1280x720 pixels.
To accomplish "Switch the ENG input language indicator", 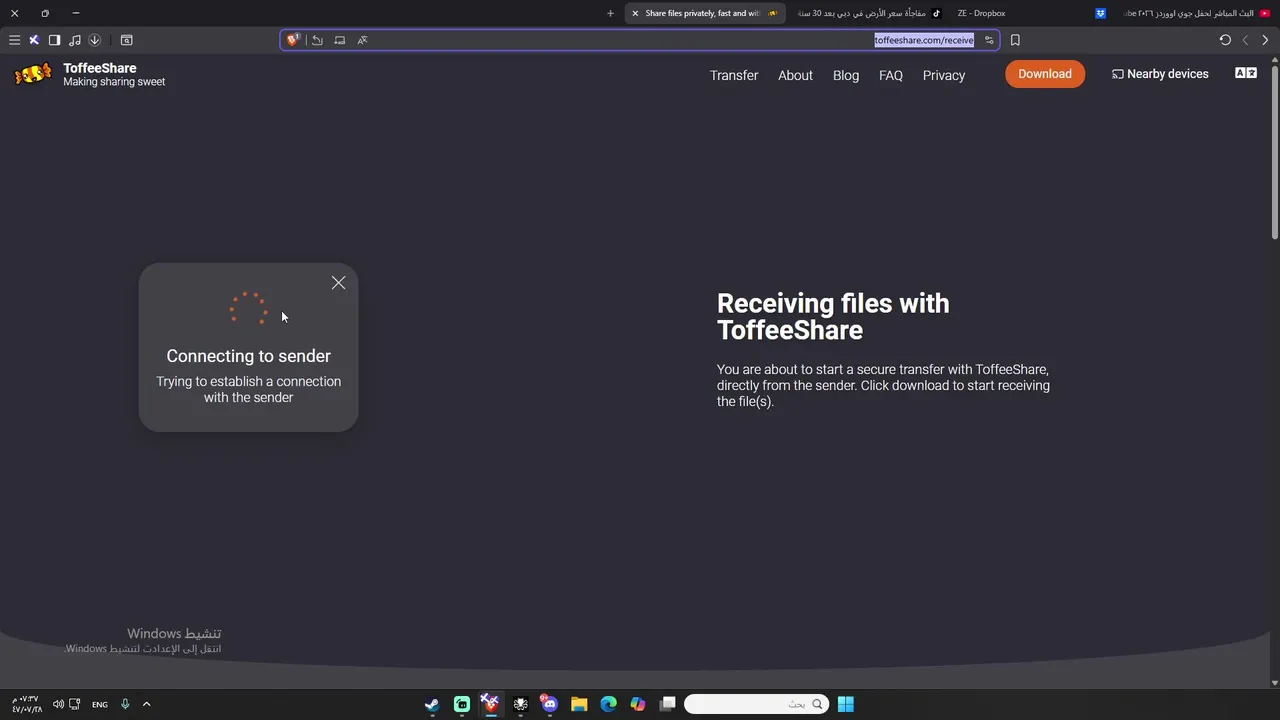I will (x=100, y=705).
